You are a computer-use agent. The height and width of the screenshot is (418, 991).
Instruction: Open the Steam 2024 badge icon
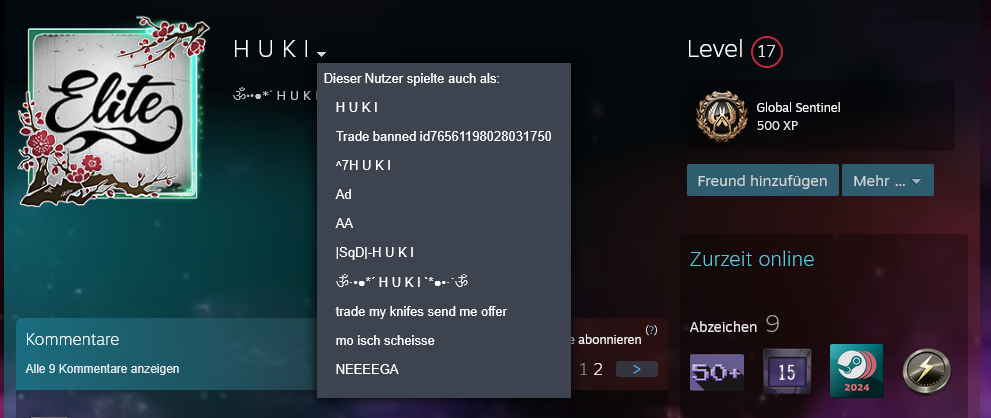click(856, 371)
